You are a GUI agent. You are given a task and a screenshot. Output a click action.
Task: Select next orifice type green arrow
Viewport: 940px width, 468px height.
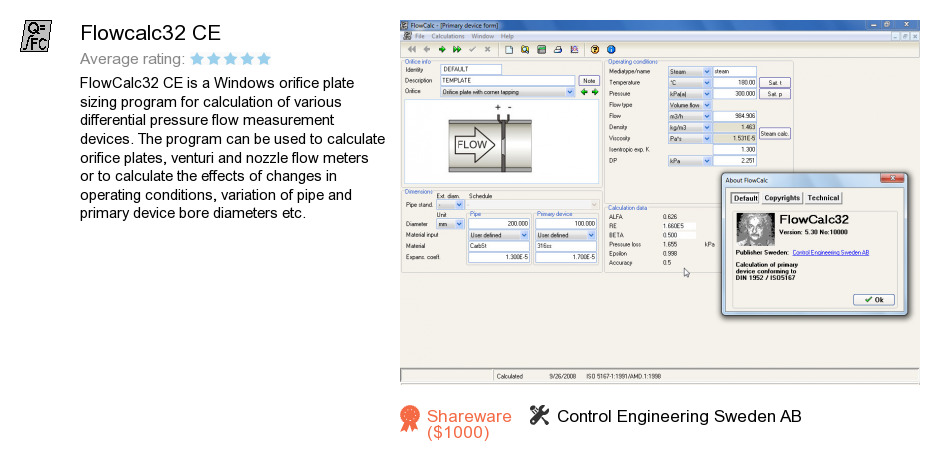point(595,92)
